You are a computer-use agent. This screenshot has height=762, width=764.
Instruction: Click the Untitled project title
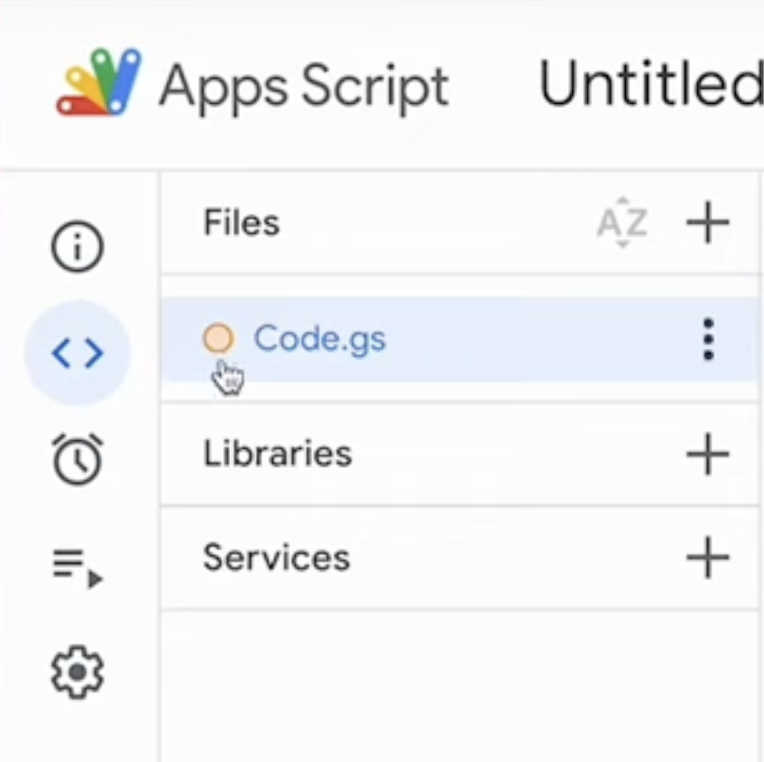click(x=651, y=83)
